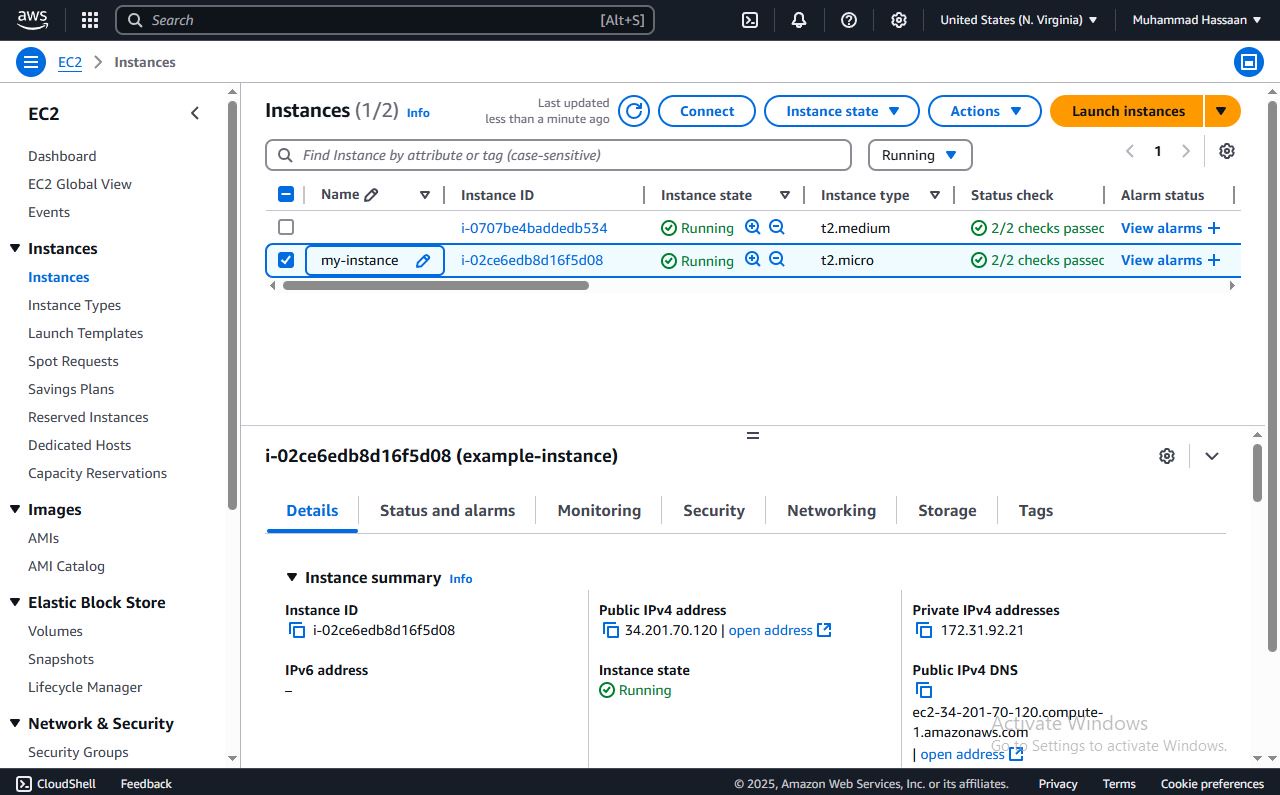Click the panel resize handle above details

(x=753, y=435)
